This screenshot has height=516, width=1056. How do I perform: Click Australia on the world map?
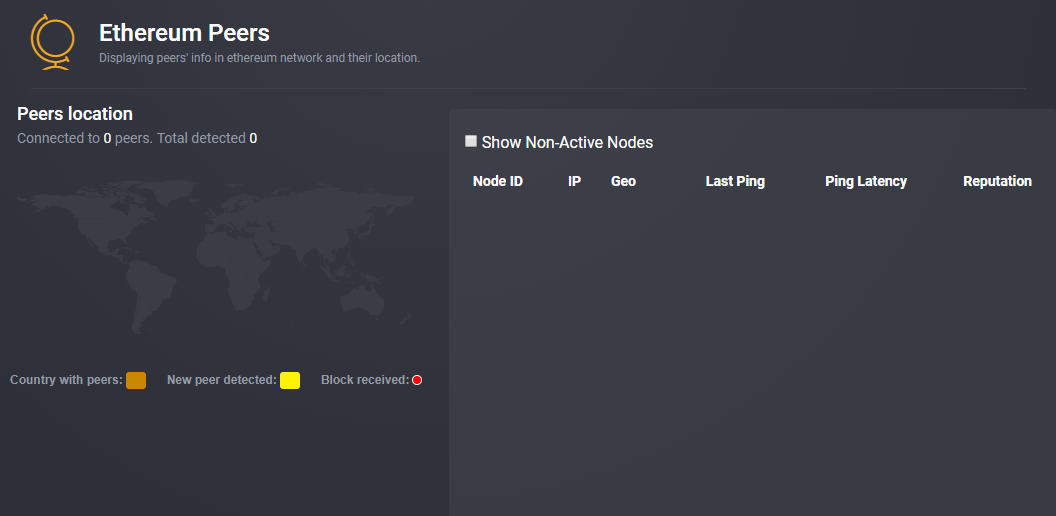[362, 298]
